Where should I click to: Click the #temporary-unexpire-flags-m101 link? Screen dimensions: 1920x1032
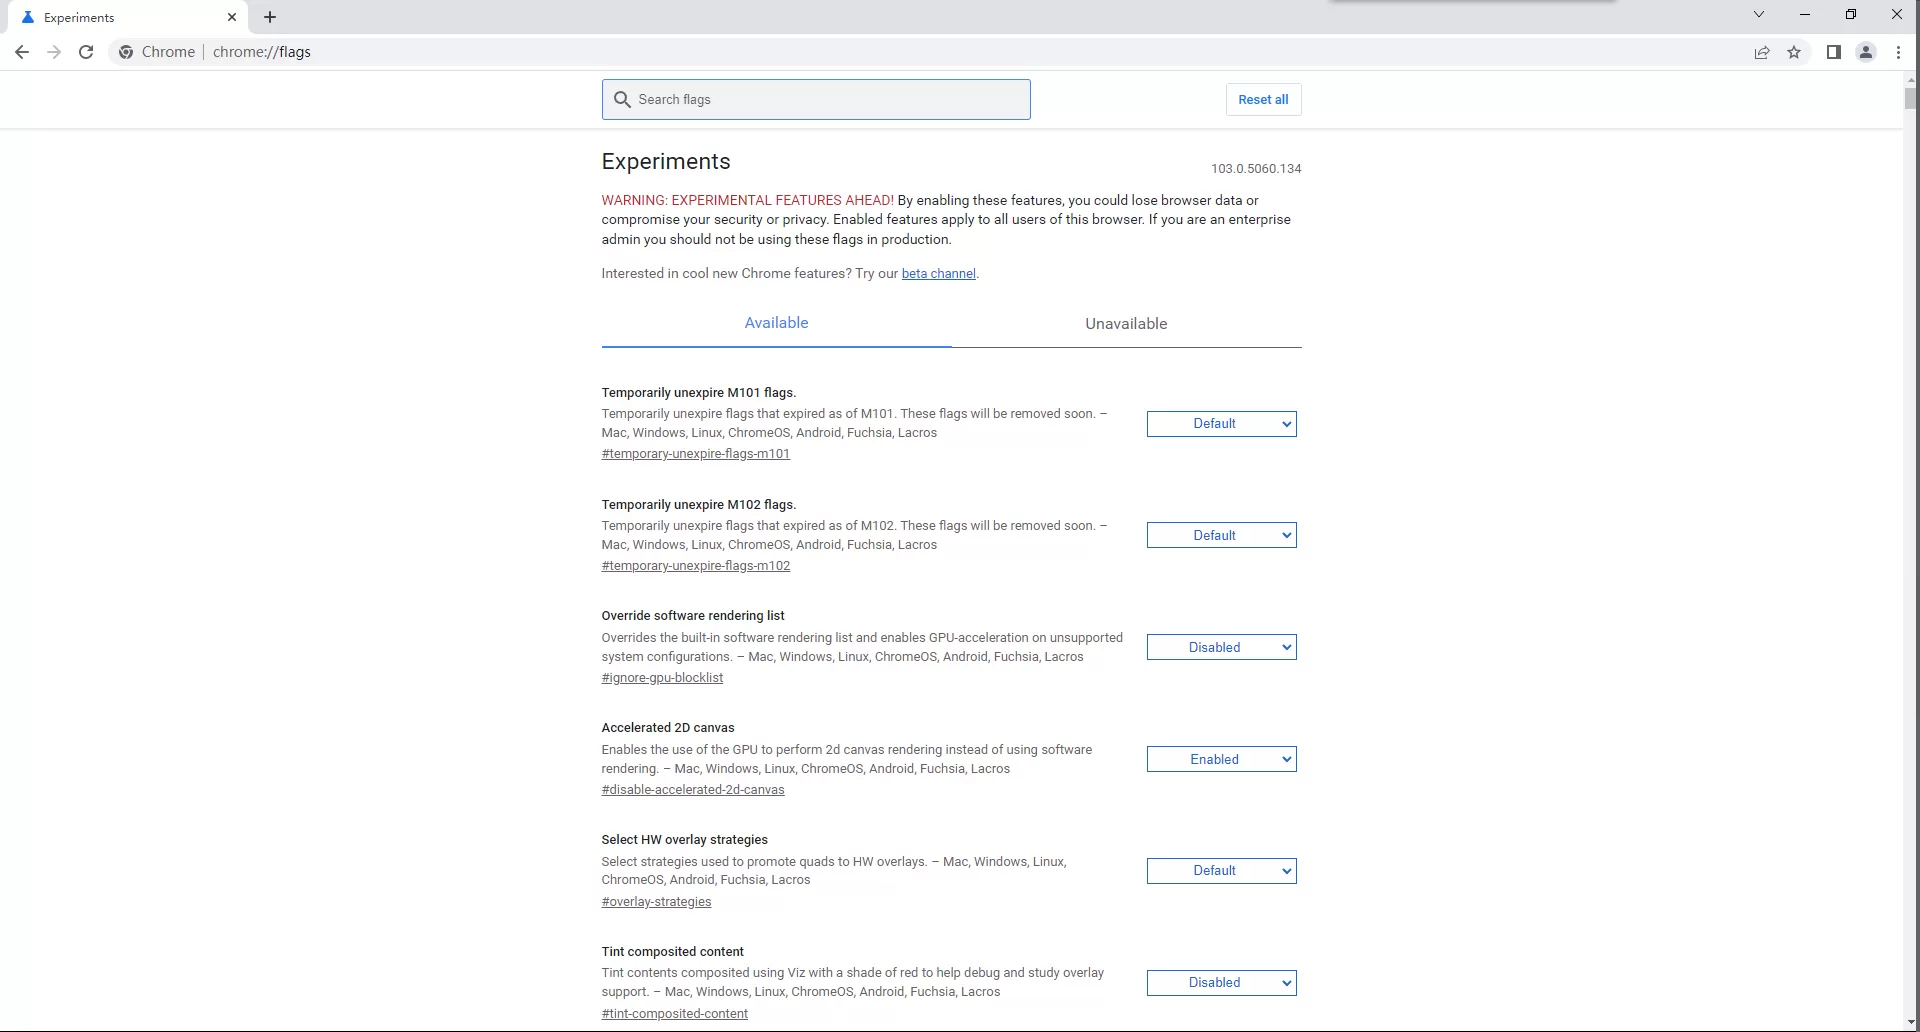[x=695, y=454]
